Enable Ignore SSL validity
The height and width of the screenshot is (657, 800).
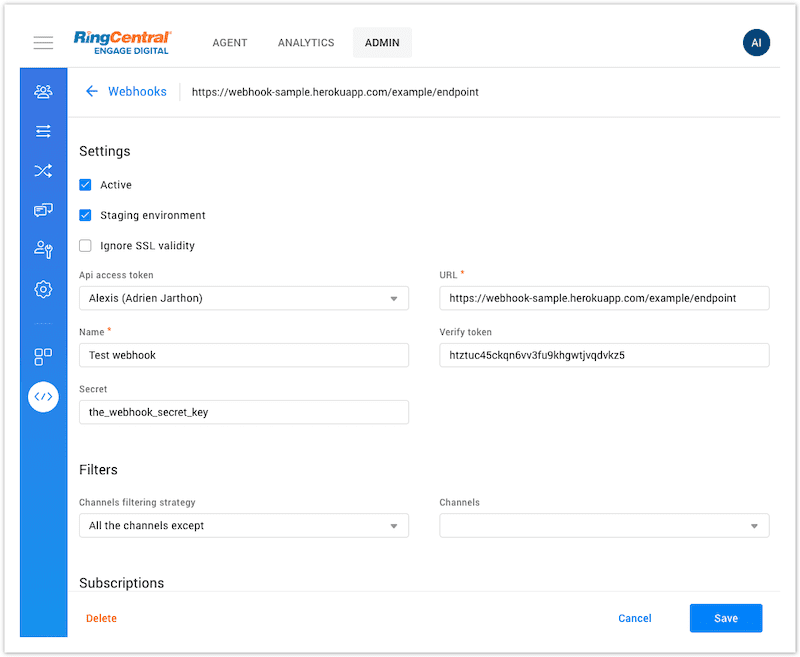(85, 245)
